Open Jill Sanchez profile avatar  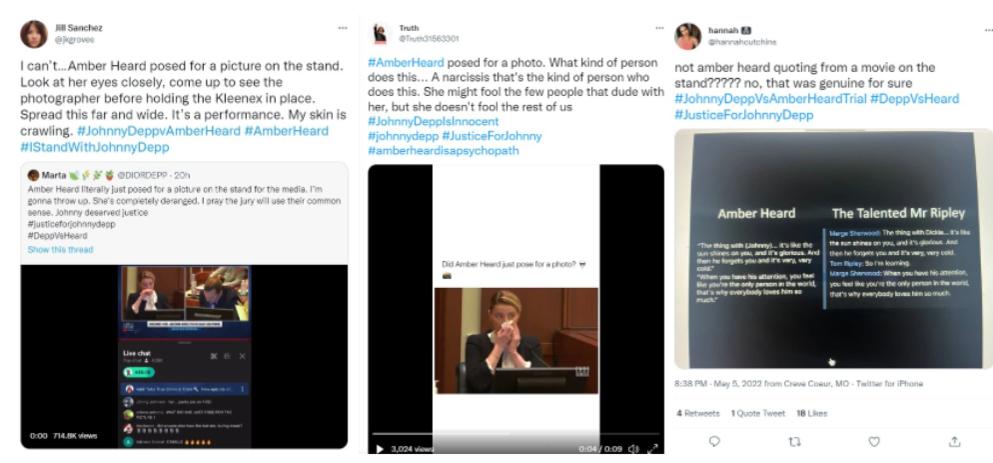coord(34,34)
